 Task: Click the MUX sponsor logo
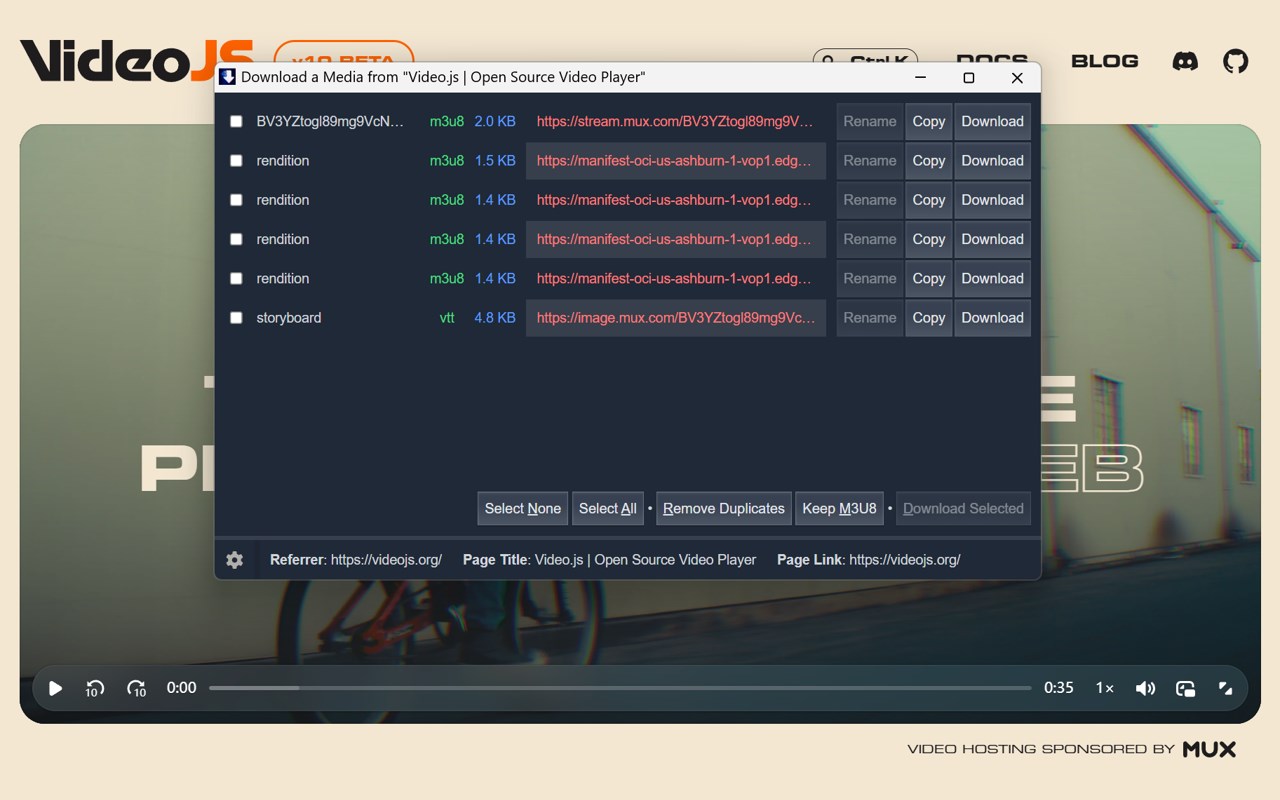(x=1209, y=749)
